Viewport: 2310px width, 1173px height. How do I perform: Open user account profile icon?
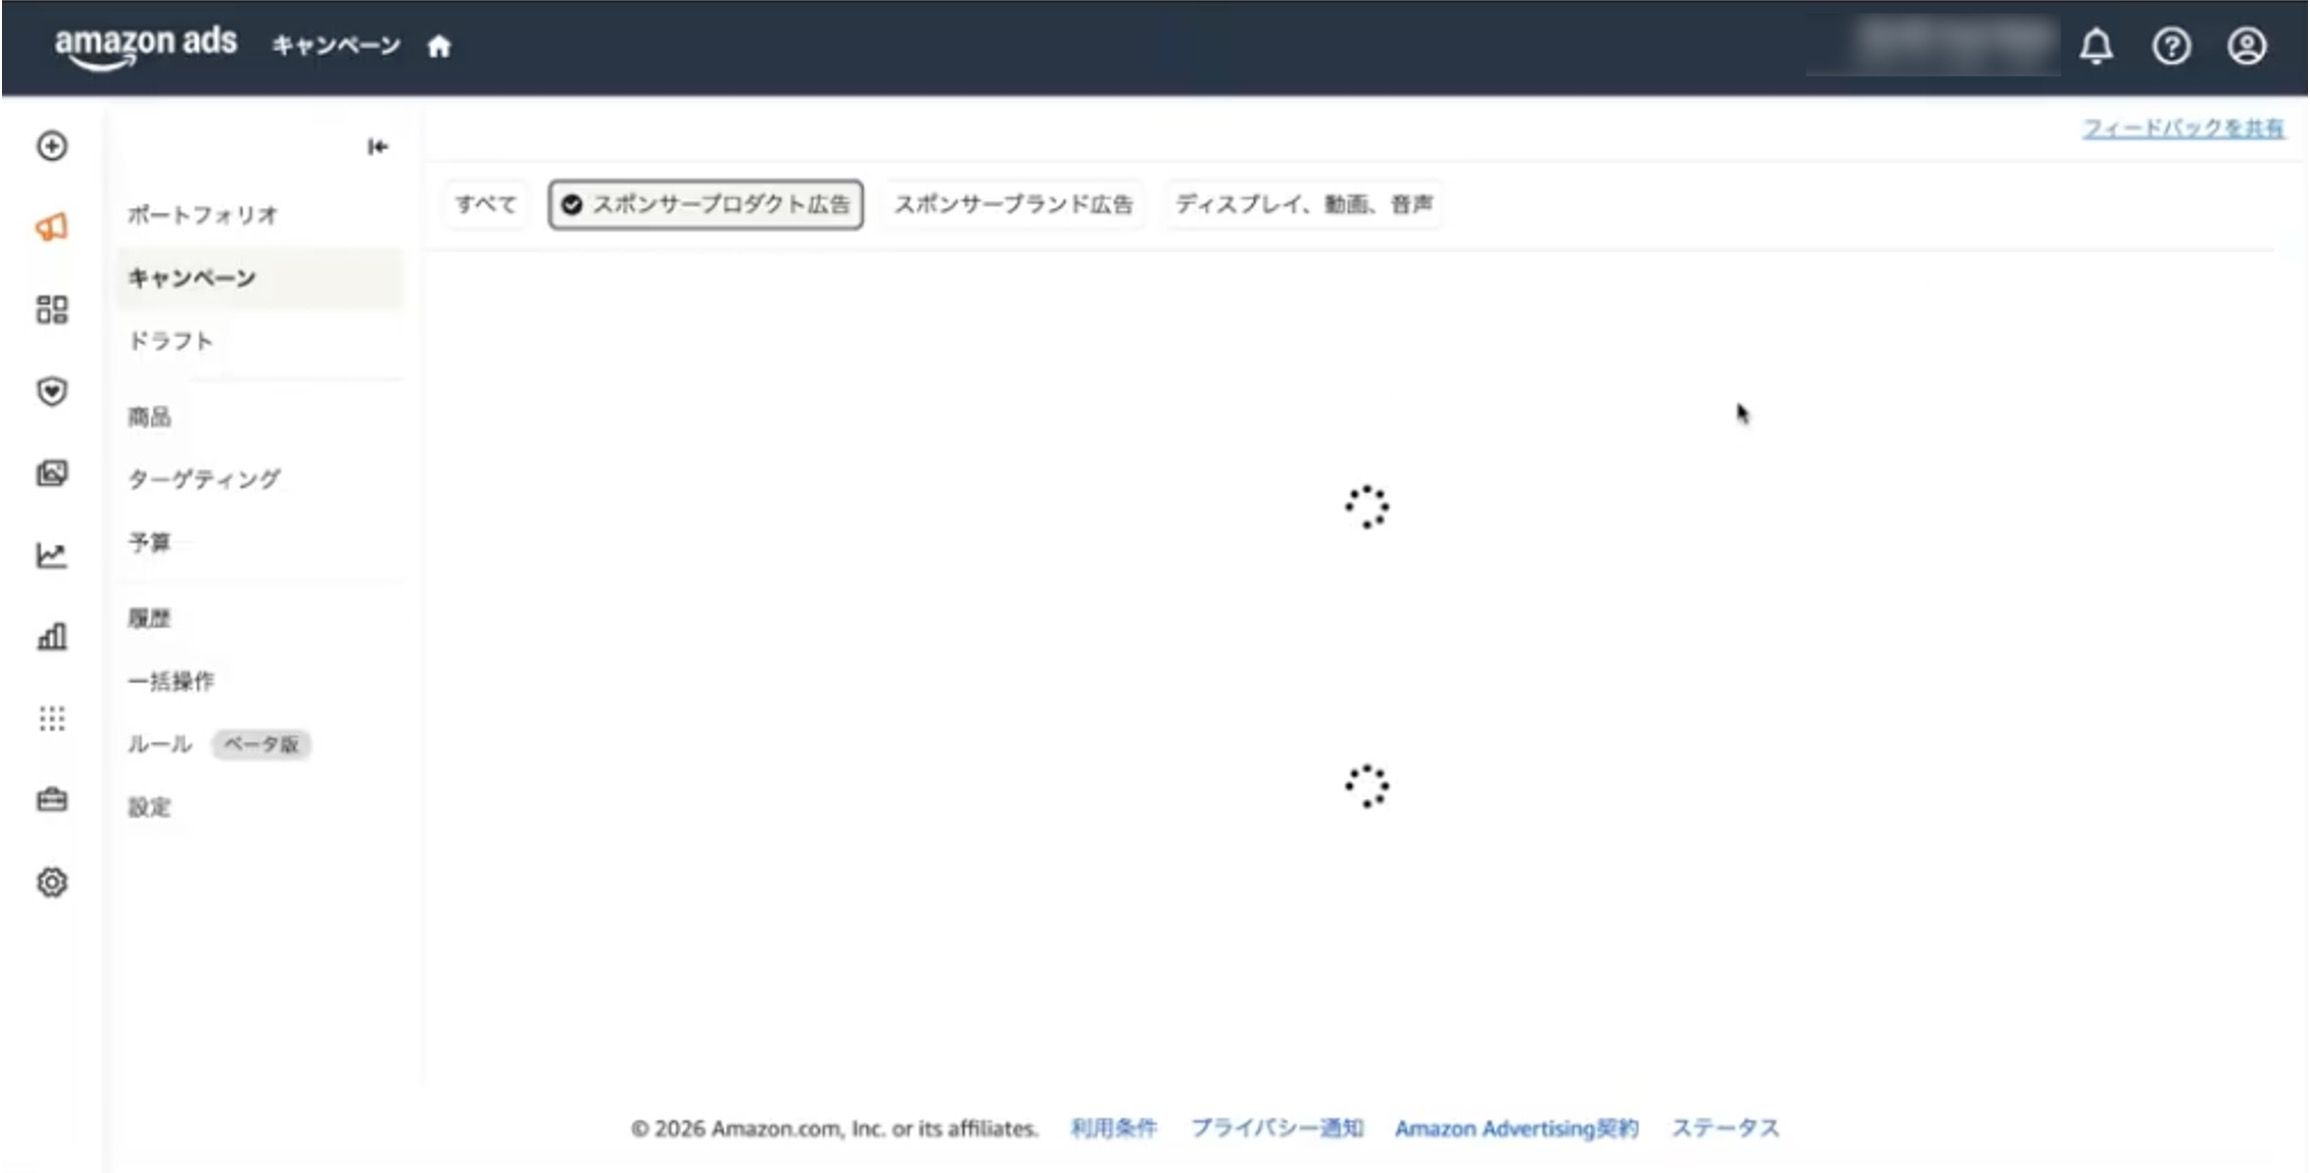(x=2246, y=46)
